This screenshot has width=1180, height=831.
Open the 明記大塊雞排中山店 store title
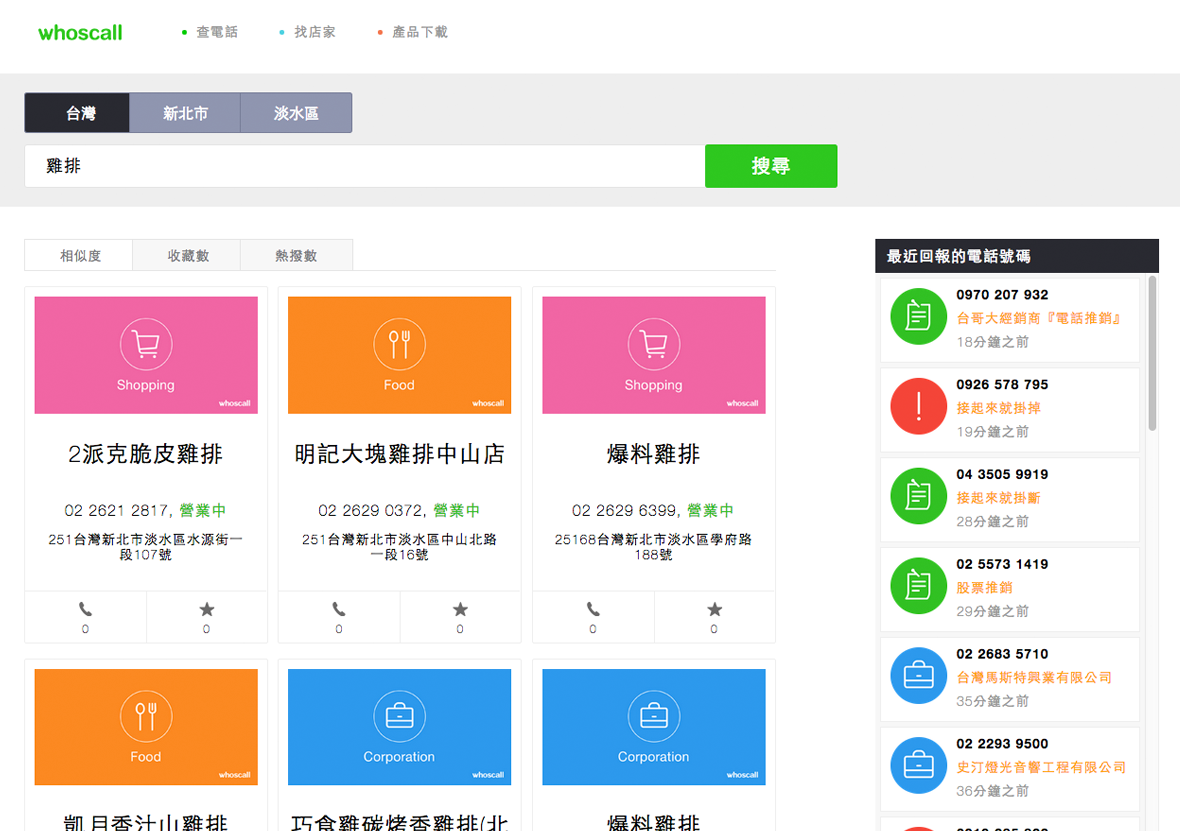[x=400, y=454]
